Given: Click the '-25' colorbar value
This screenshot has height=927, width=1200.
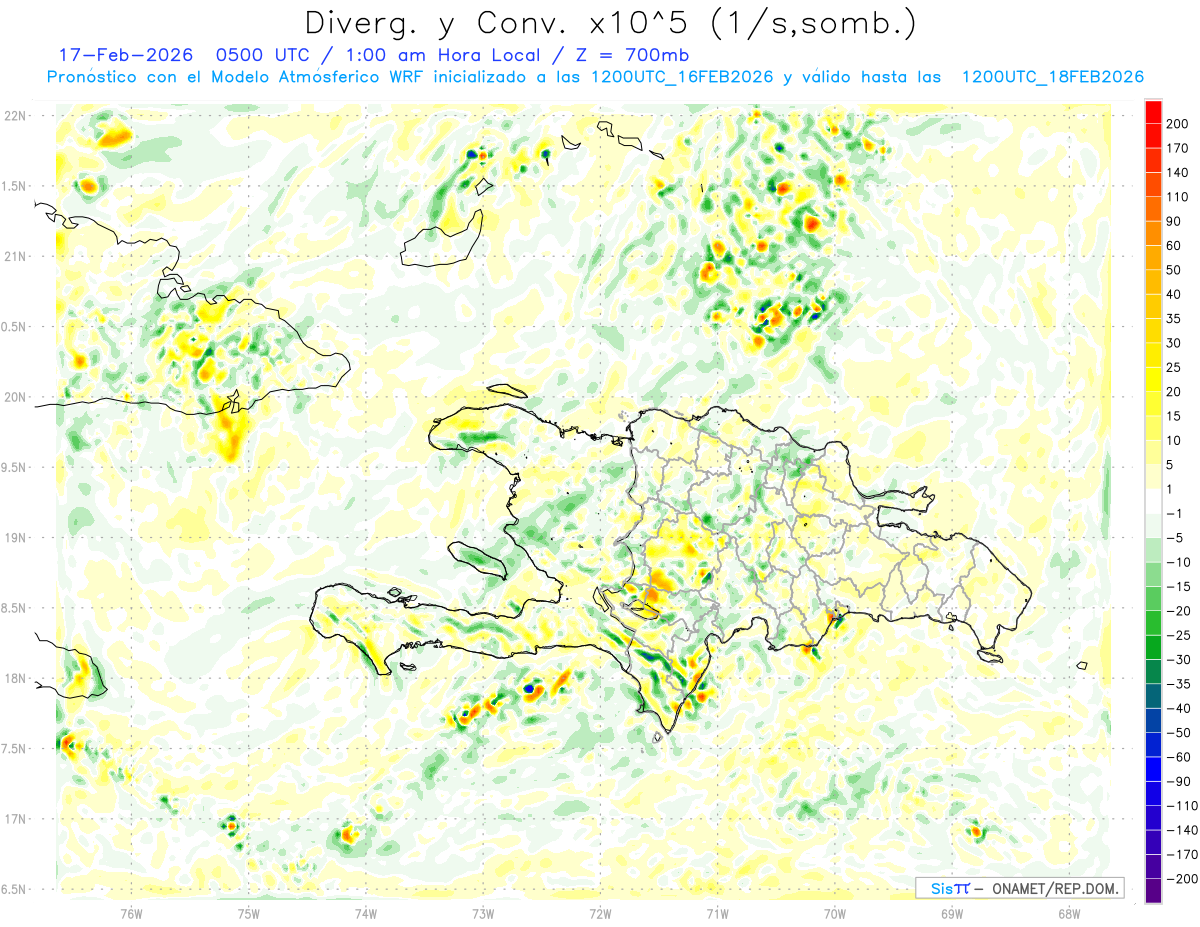Looking at the screenshot, I should pos(1176,636).
